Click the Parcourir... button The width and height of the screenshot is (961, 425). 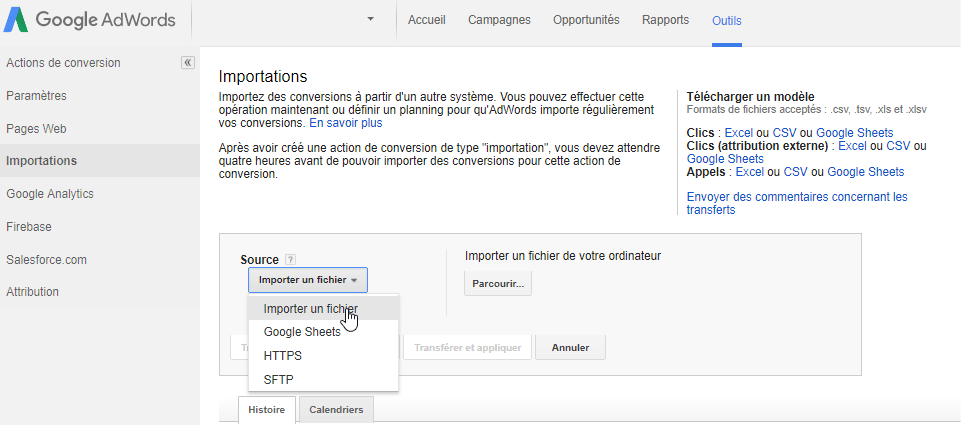pyautogui.click(x=498, y=285)
